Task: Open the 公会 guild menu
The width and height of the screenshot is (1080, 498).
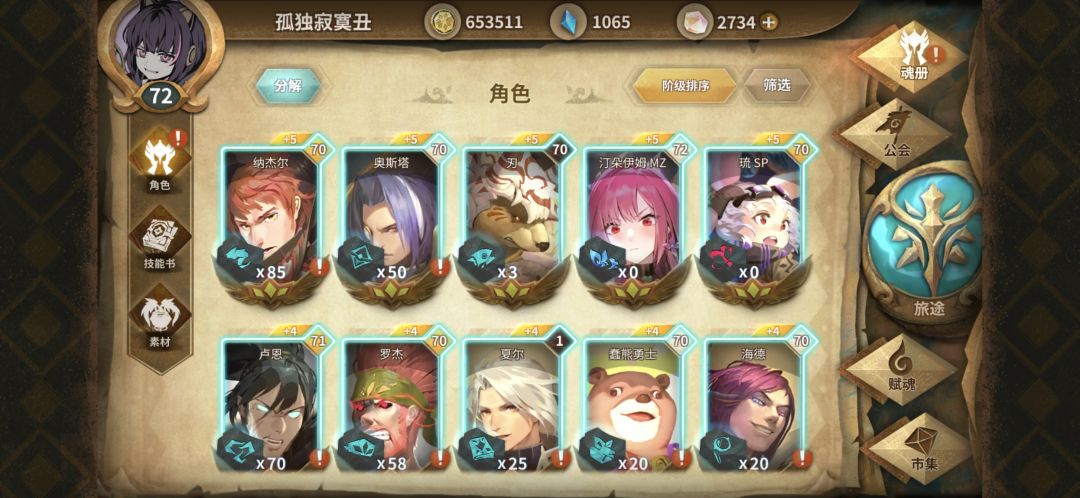Action: click(x=893, y=132)
